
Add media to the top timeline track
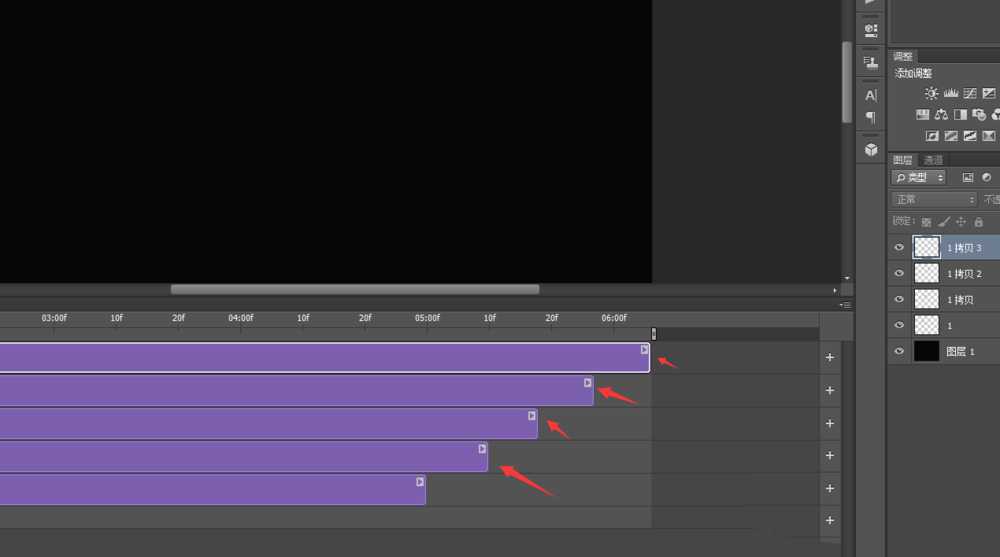point(829,358)
